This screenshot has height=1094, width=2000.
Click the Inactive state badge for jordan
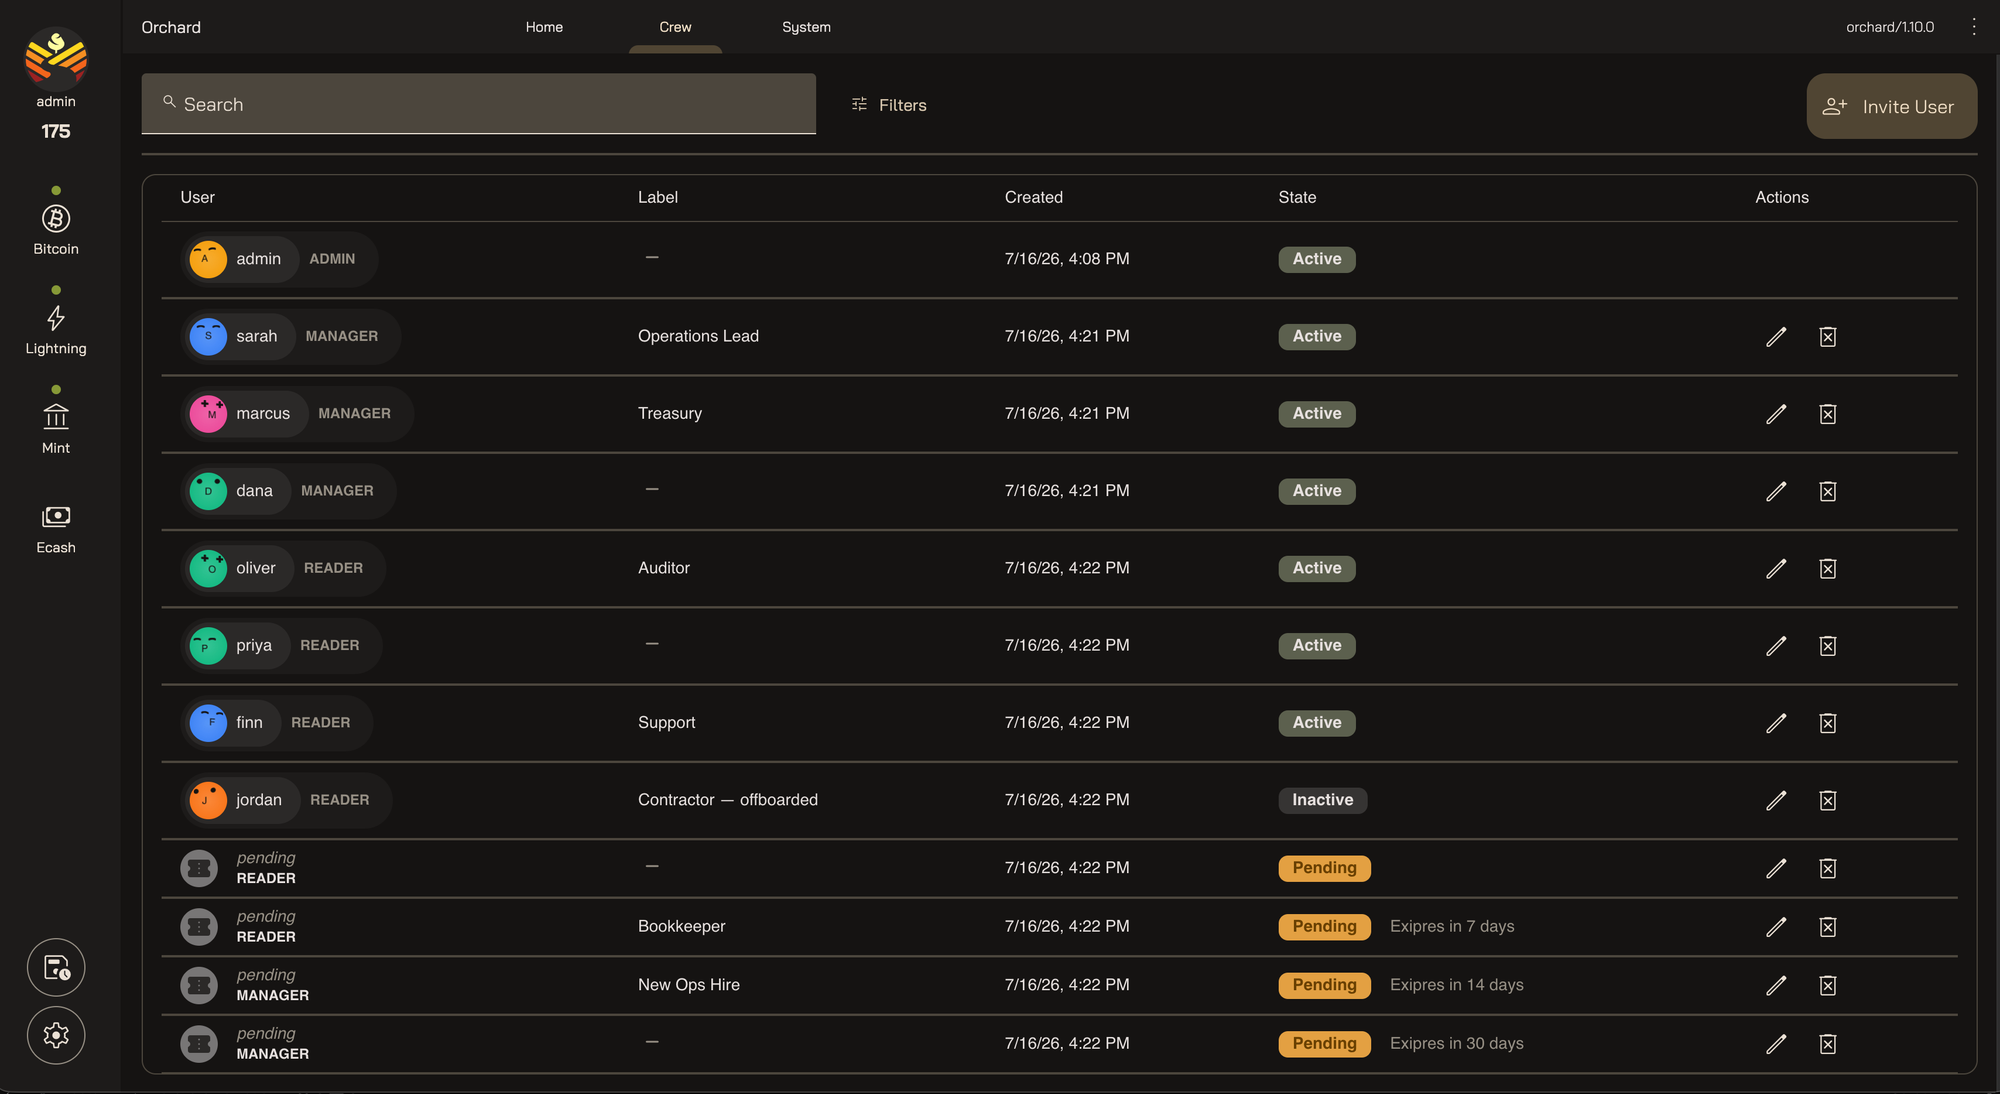[x=1322, y=800]
